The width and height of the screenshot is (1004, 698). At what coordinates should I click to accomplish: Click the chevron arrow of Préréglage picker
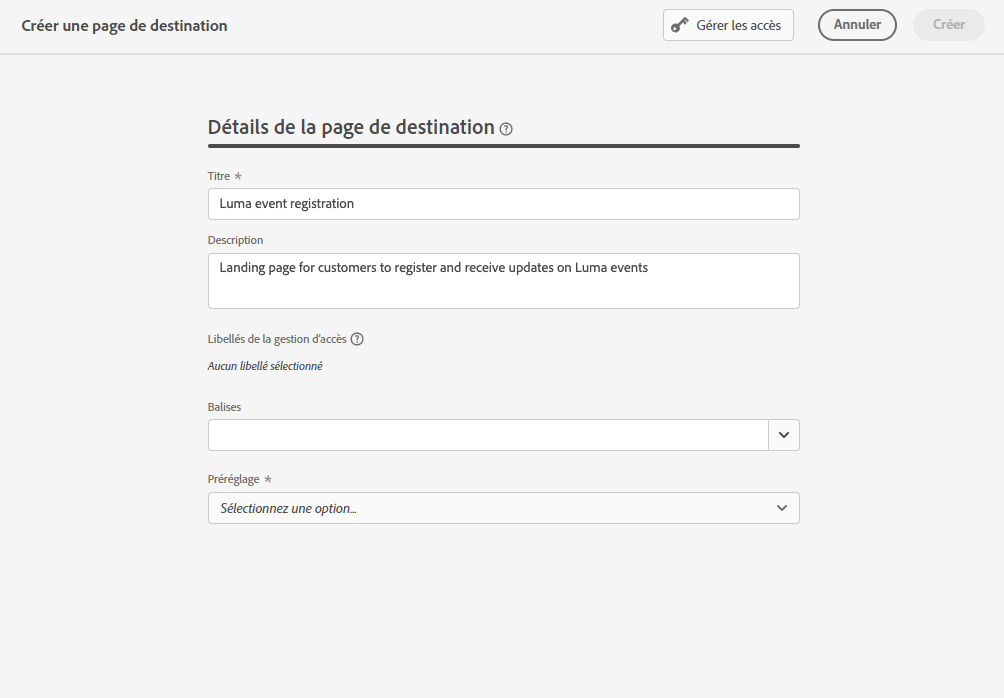coord(782,508)
